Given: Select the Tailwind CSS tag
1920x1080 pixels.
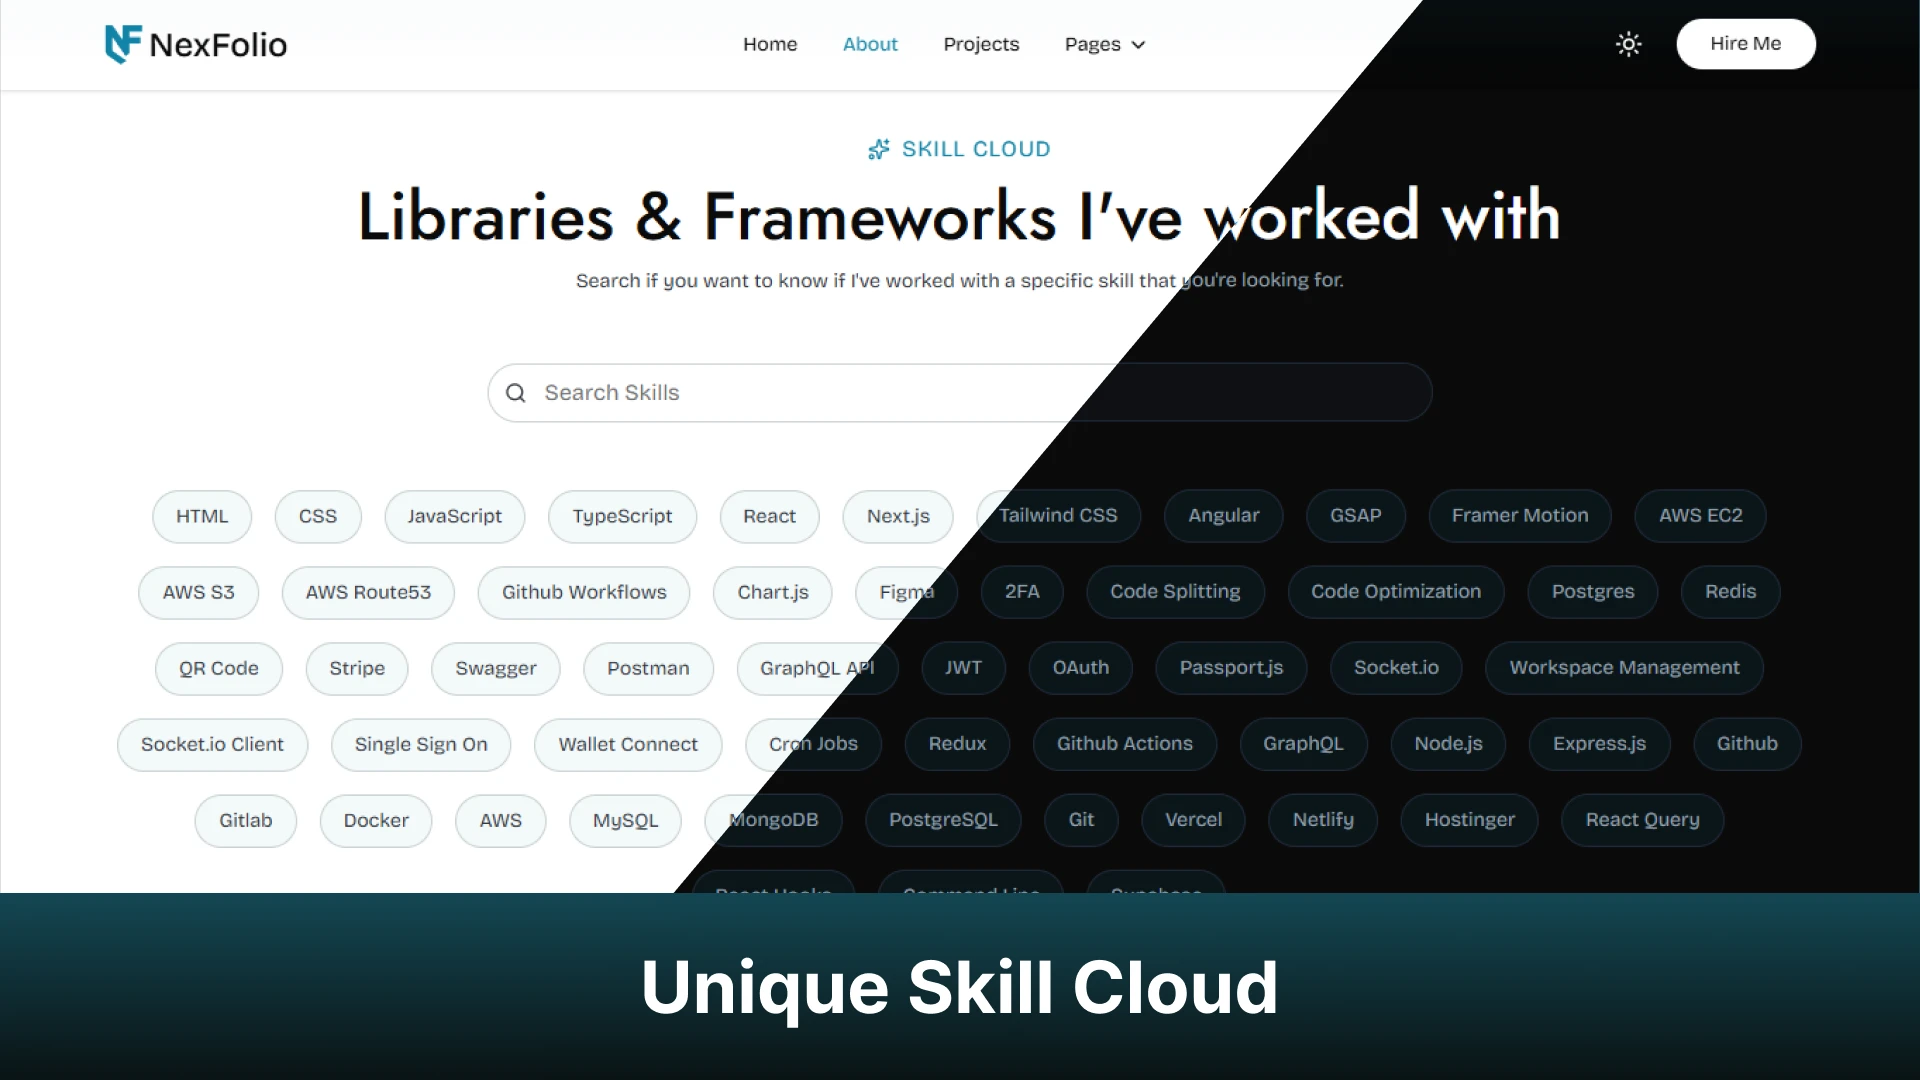Looking at the screenshot, I should click(1058, 515).
